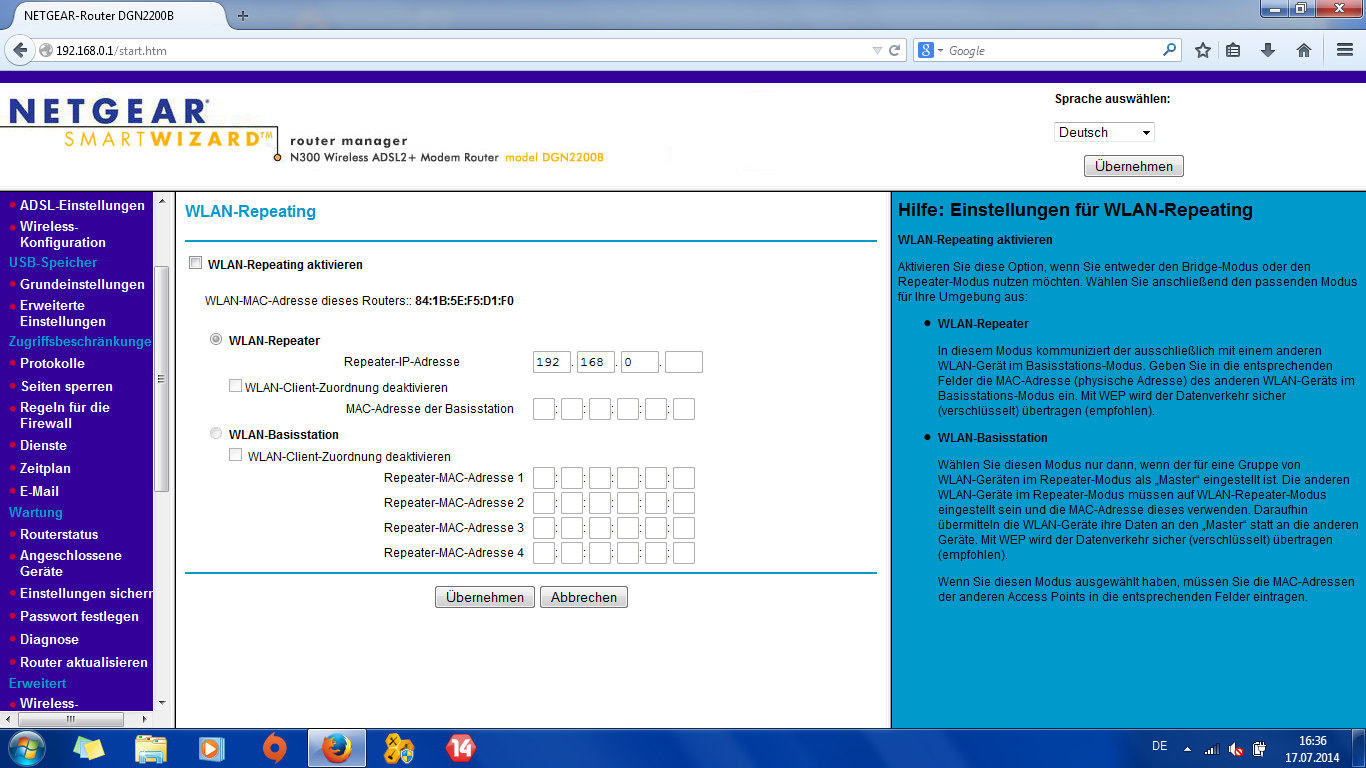
Task: Open the red 14 taskbar icon
Action: [x=461, y=748]
